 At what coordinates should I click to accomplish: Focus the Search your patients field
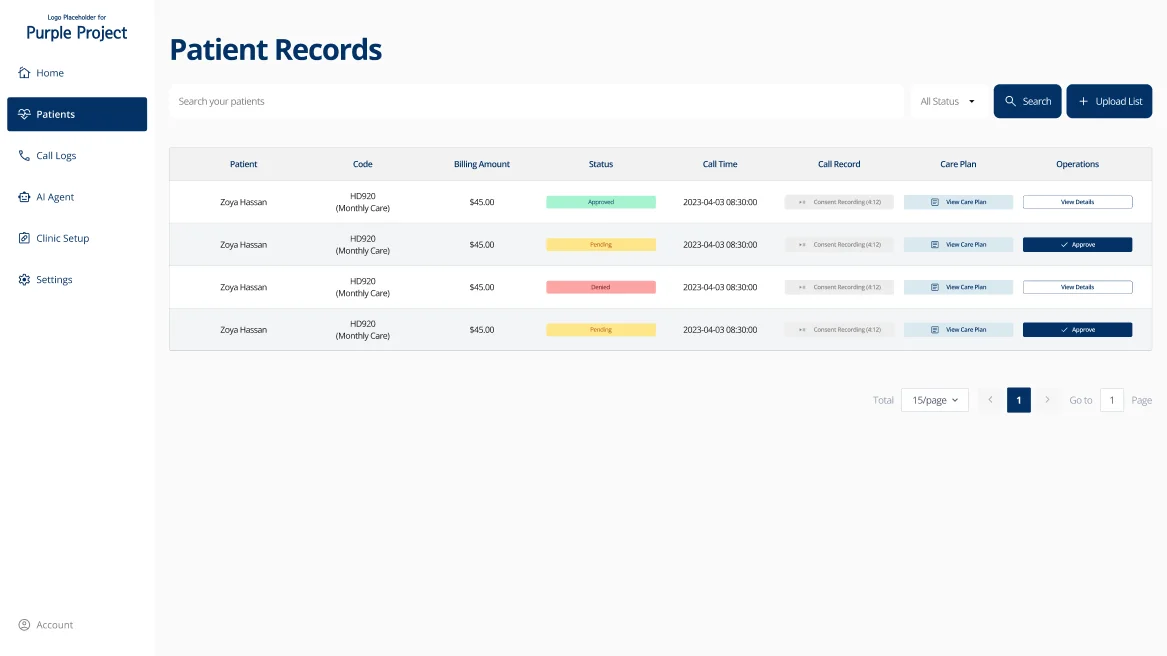pyautogui.click(x=536, y=101)
